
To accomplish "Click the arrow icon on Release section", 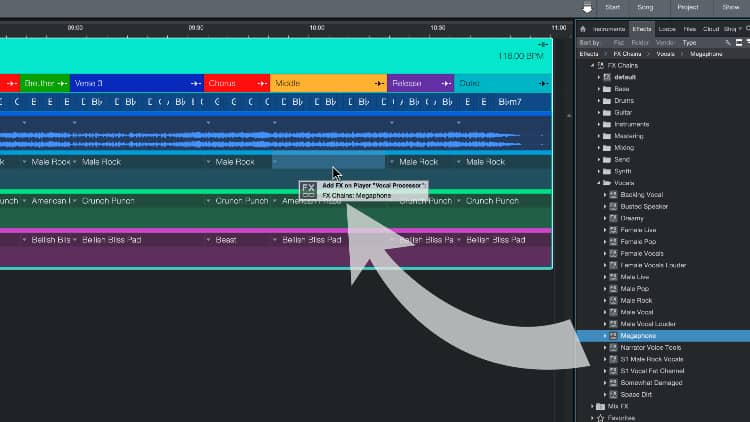I will click(x=446, y=84).
